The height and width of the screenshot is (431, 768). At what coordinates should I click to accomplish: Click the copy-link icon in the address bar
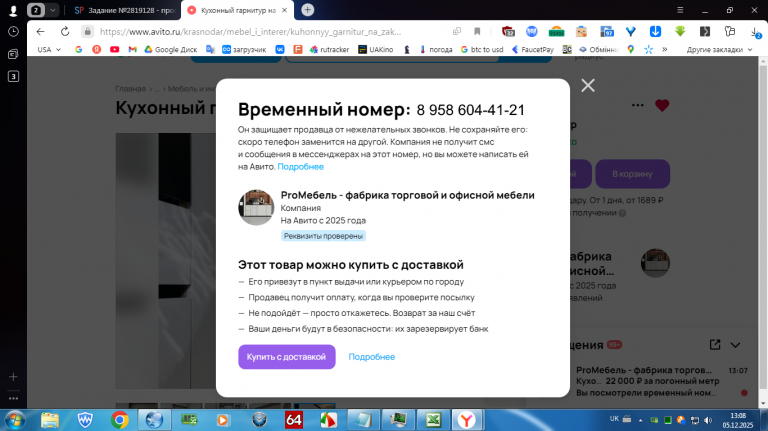(x=457, y=31)
